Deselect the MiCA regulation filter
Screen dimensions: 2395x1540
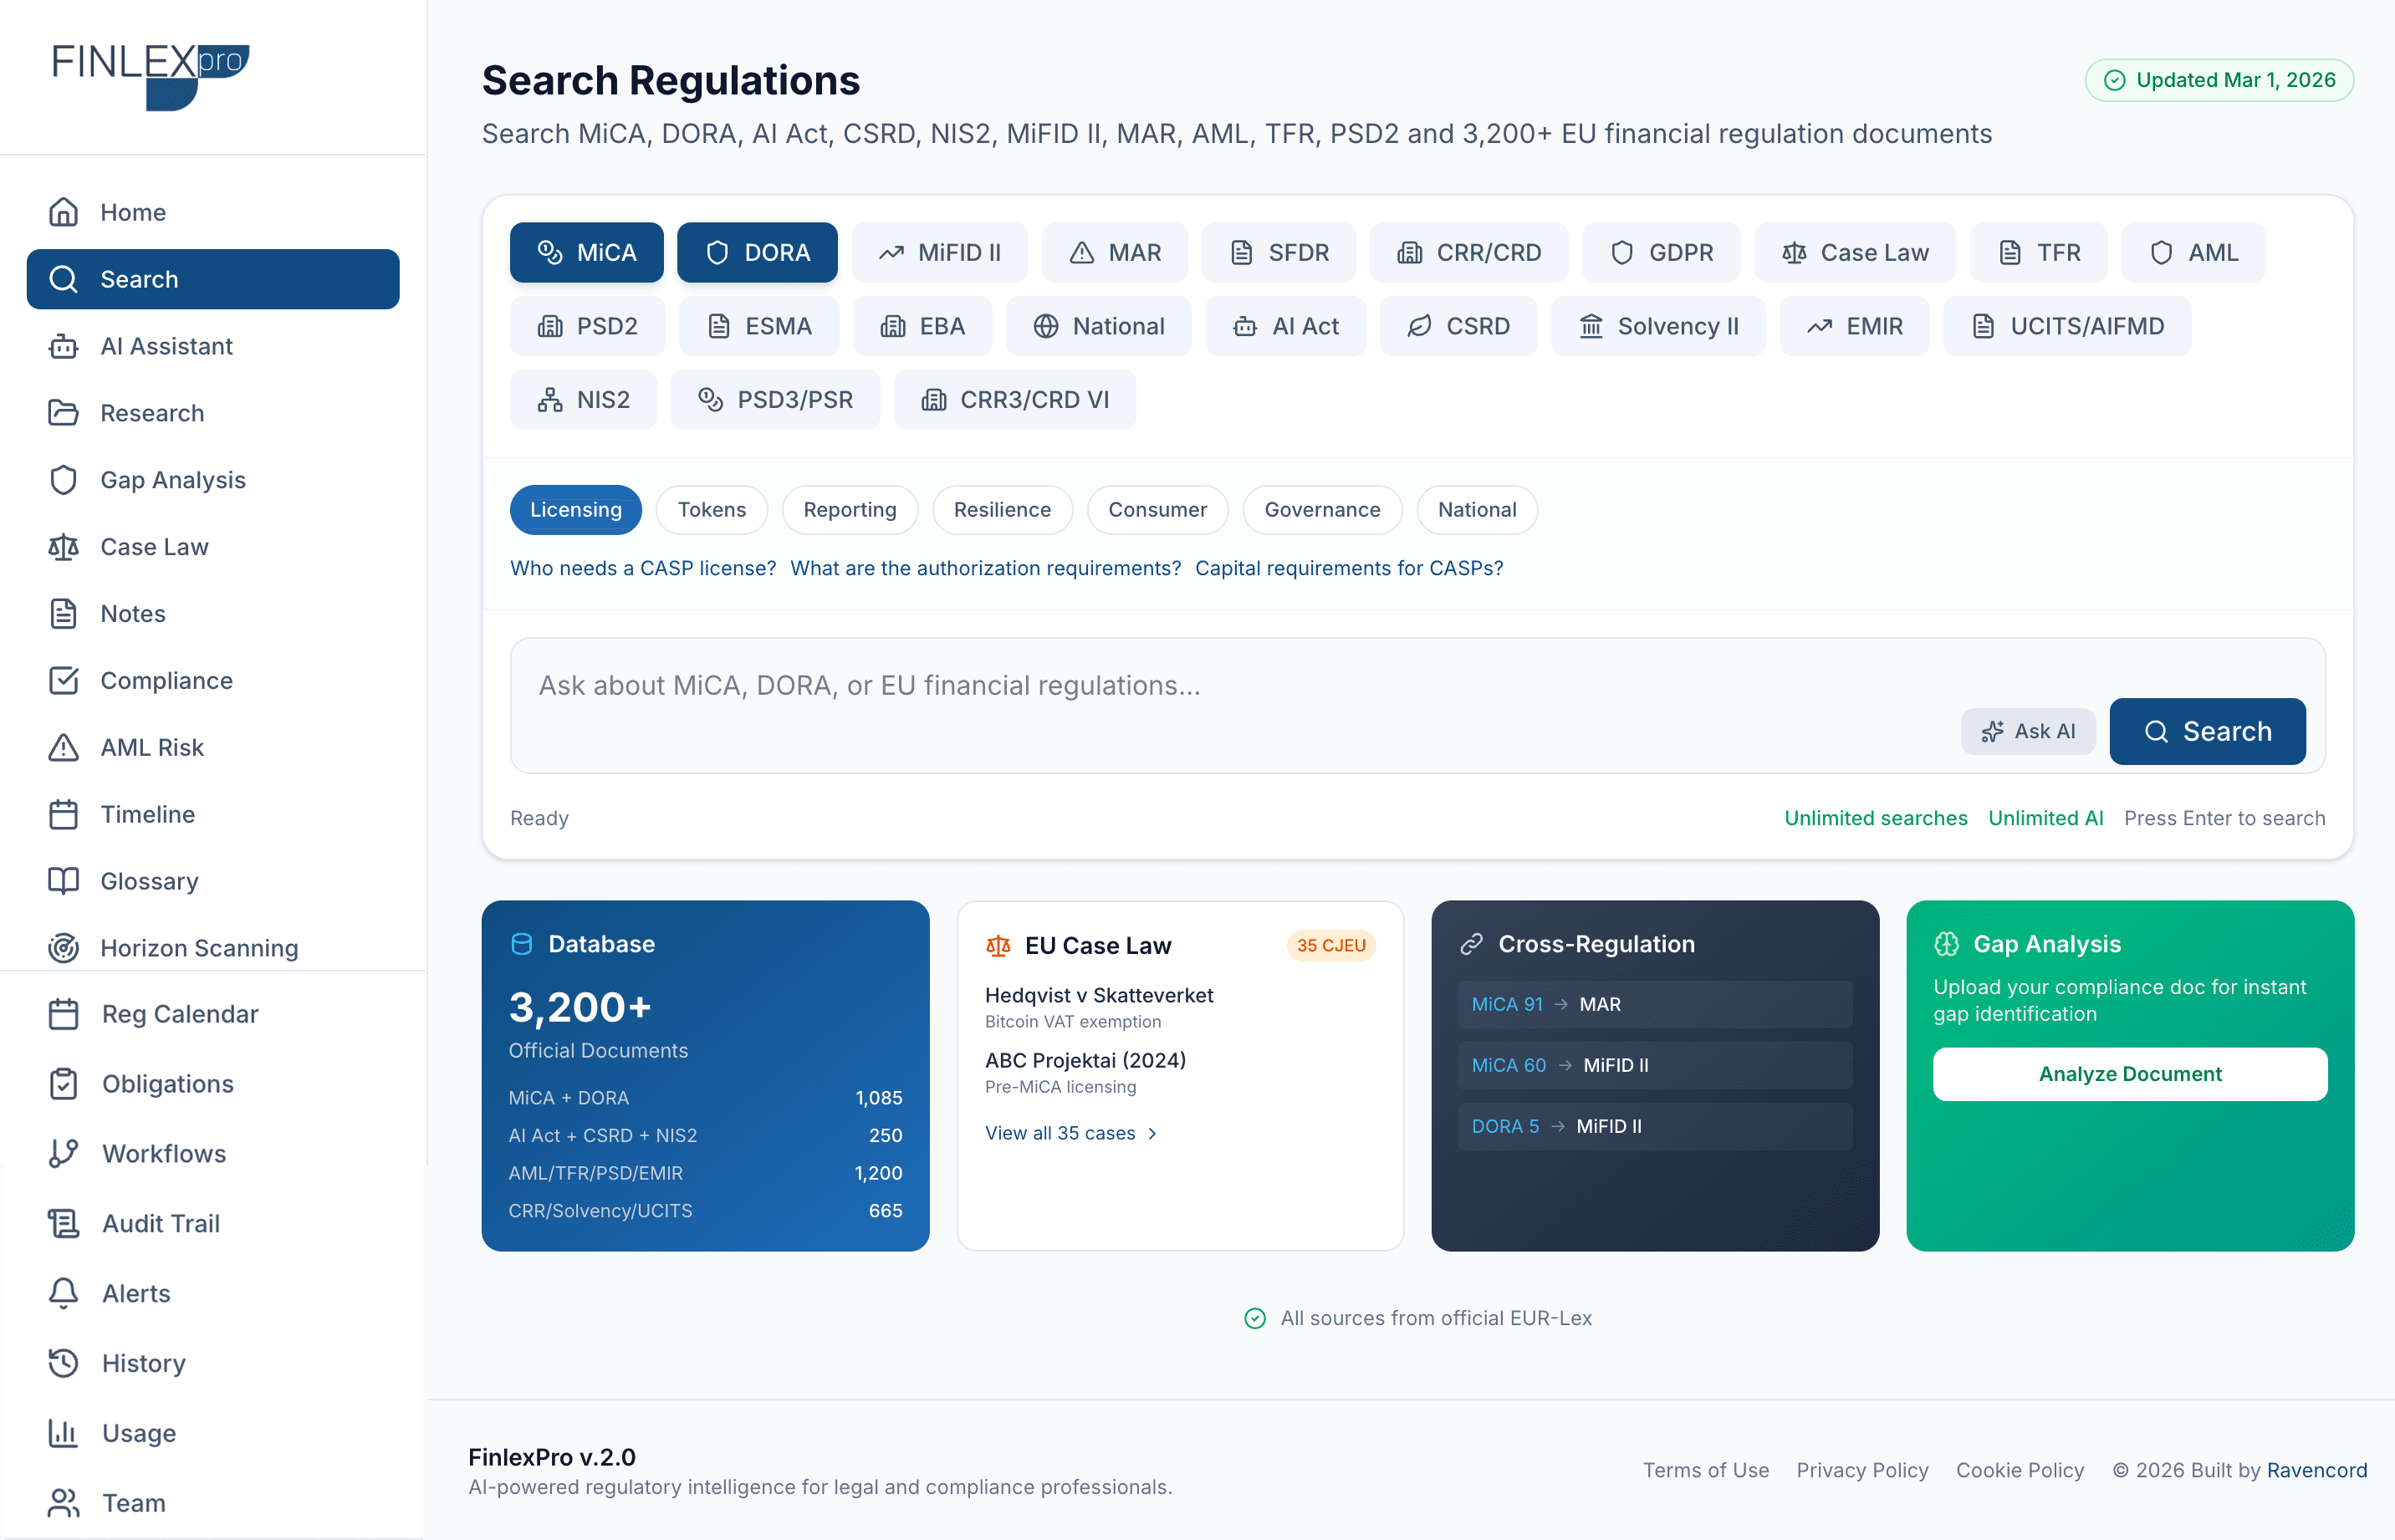click(586, 252)
